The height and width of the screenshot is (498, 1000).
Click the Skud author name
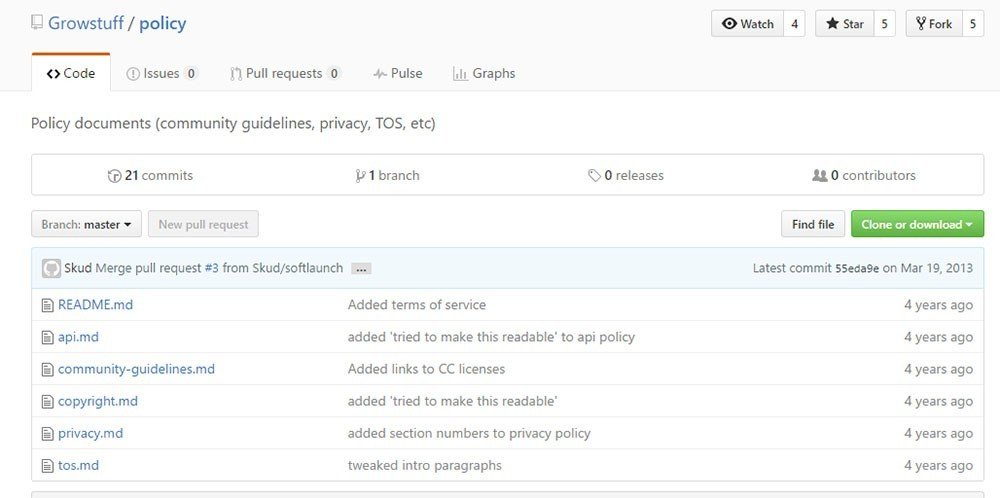[78, 268]
